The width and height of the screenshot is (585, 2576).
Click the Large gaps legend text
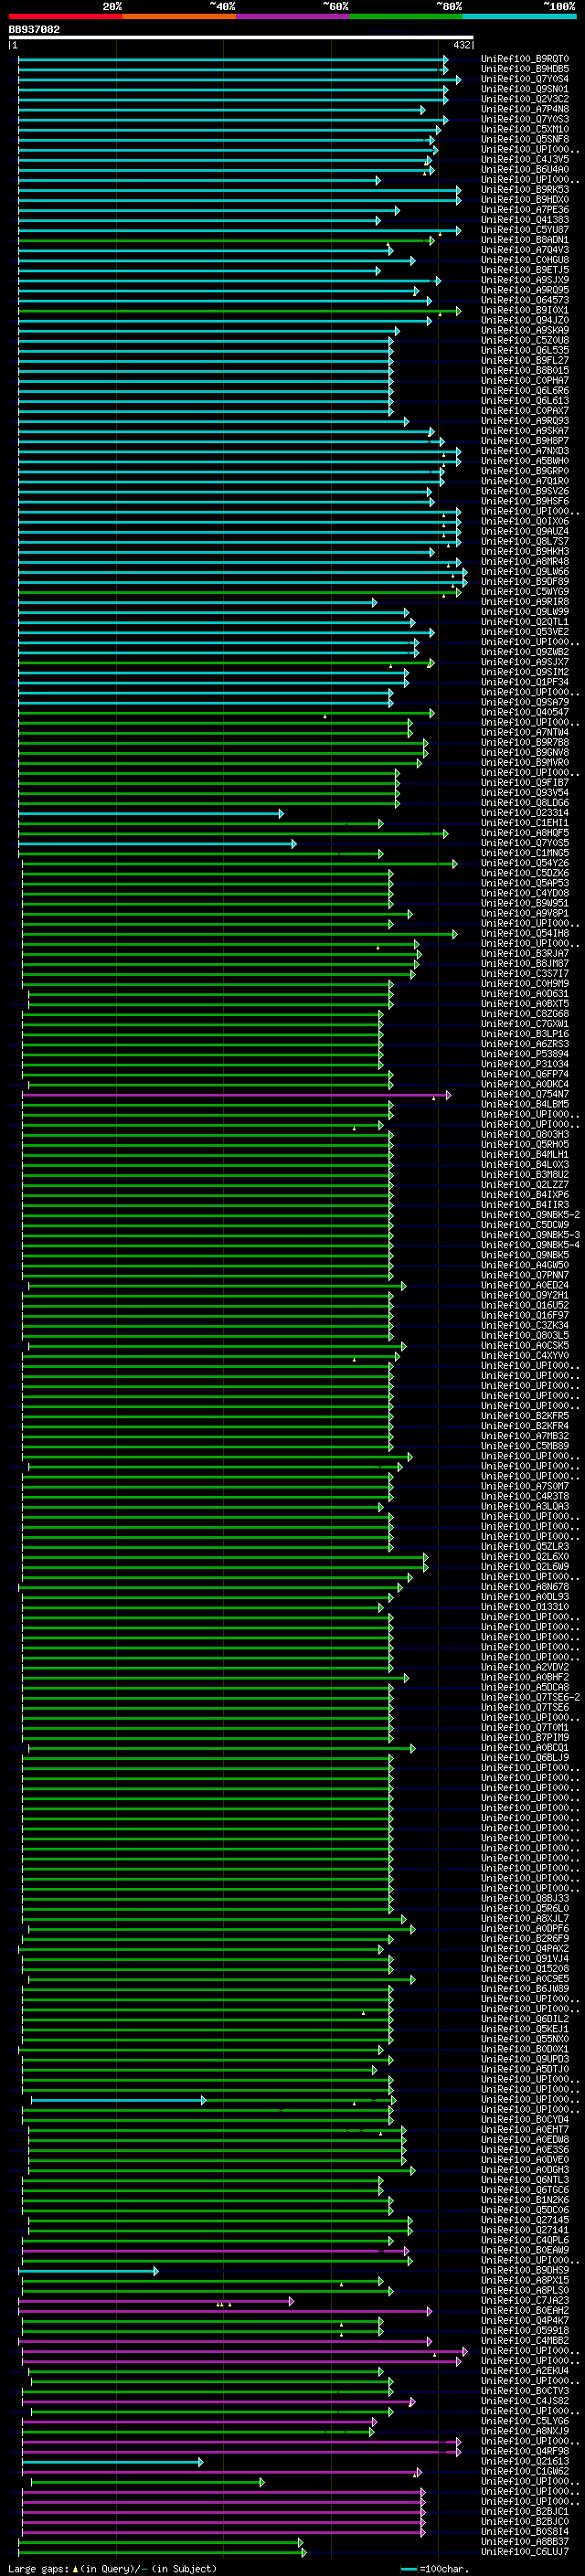click(112, 2569)
